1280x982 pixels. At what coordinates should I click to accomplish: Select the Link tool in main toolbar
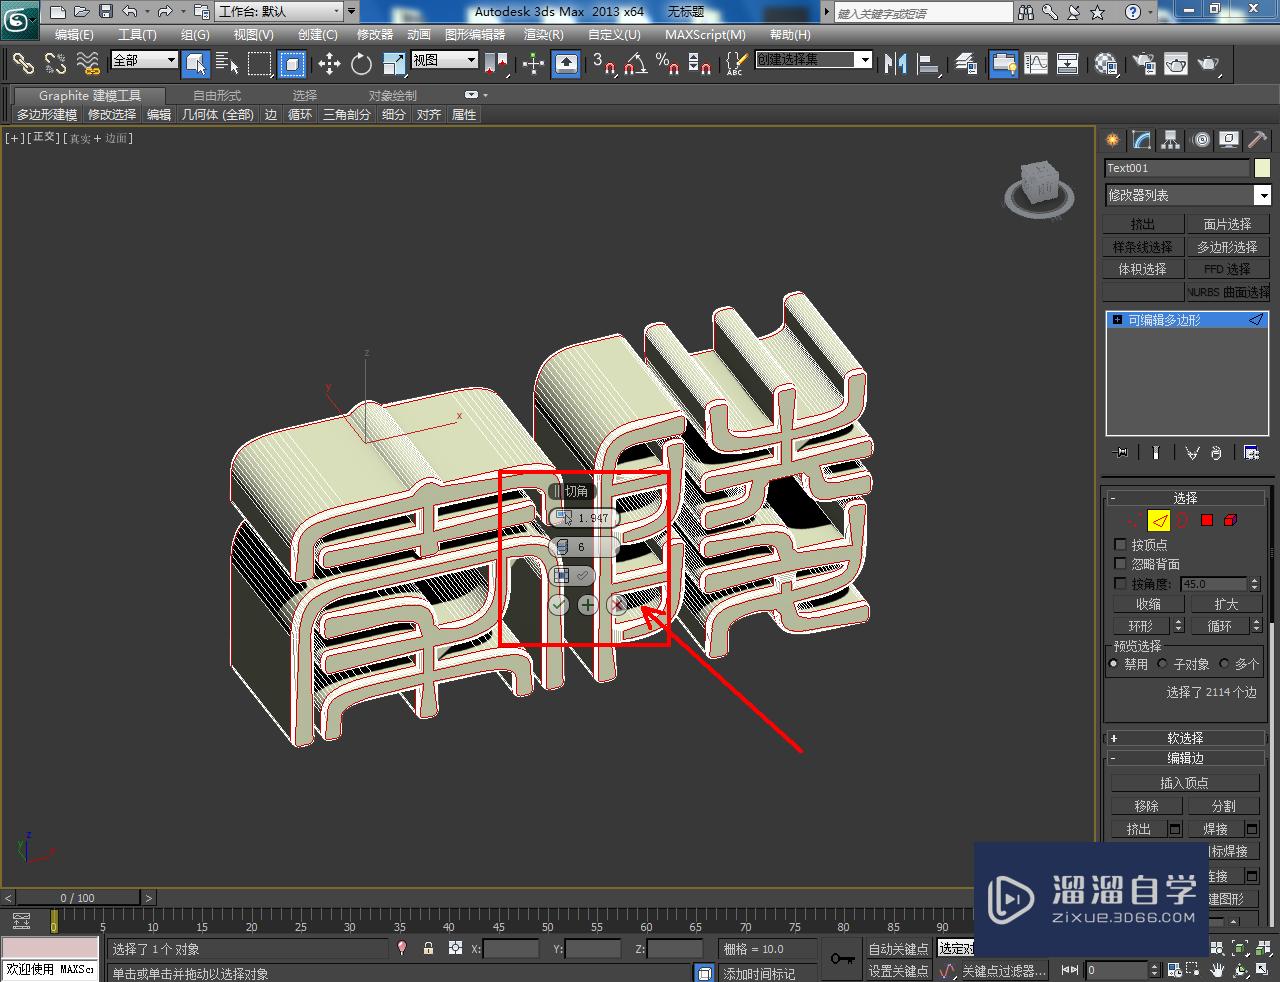tap(23, 64)
